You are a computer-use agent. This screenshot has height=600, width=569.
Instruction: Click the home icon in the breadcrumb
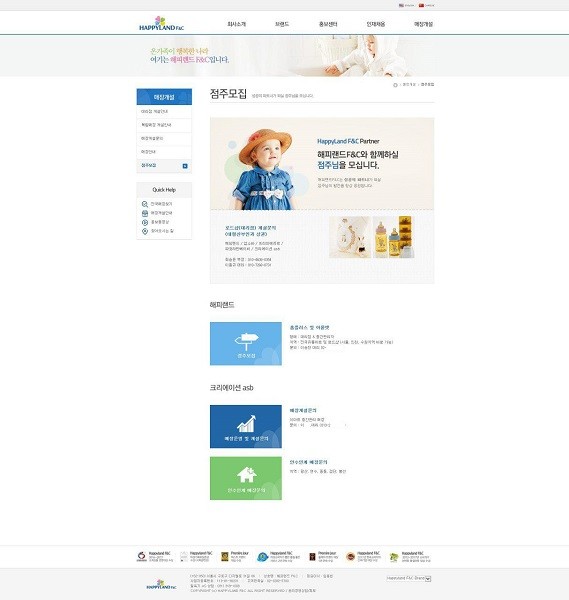tap(395, 85)
